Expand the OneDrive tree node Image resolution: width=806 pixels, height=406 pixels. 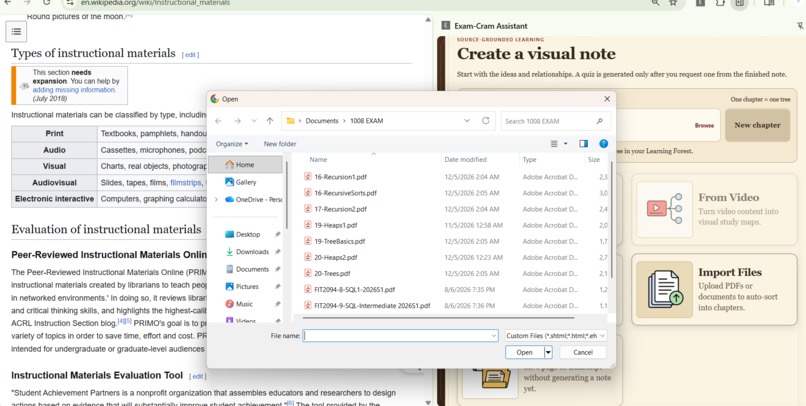click(x=216, y=199)
